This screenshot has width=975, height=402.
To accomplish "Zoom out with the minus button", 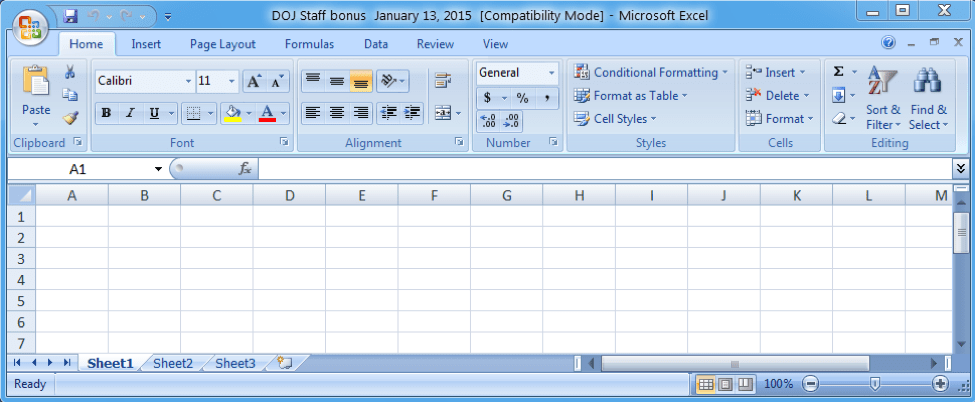I will 810,384.
